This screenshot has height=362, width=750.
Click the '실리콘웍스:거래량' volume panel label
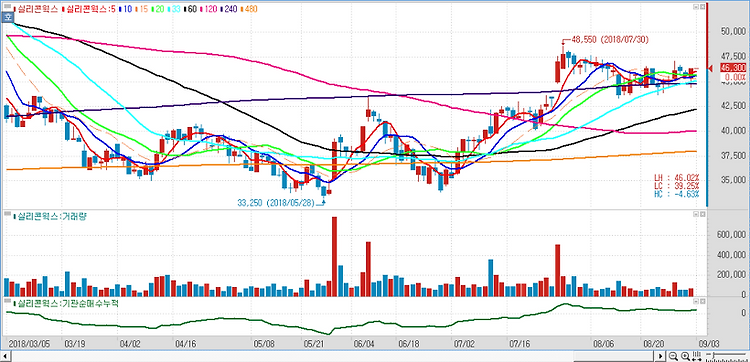(49, 217)
